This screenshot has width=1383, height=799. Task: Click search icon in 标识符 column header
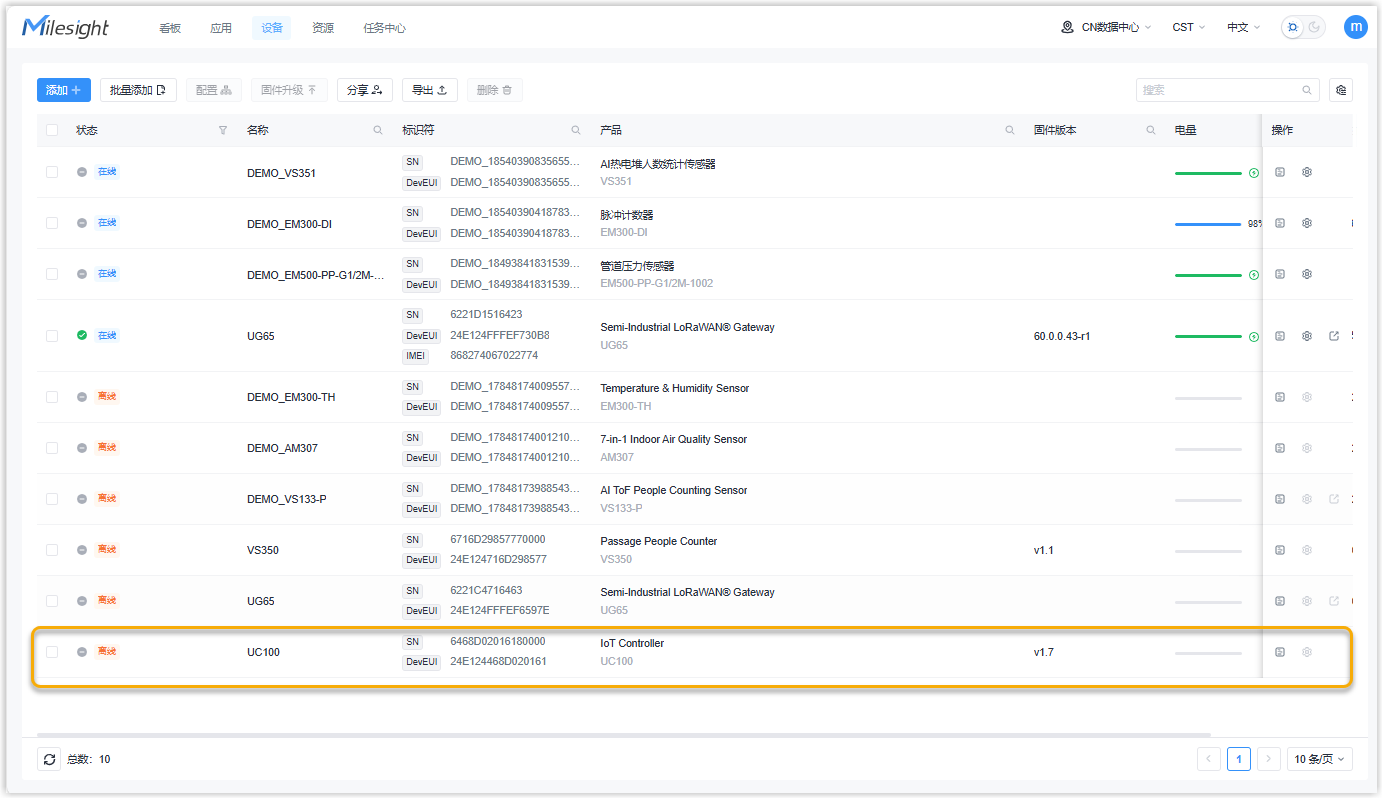pyautogui.click(x=576, y=130)
